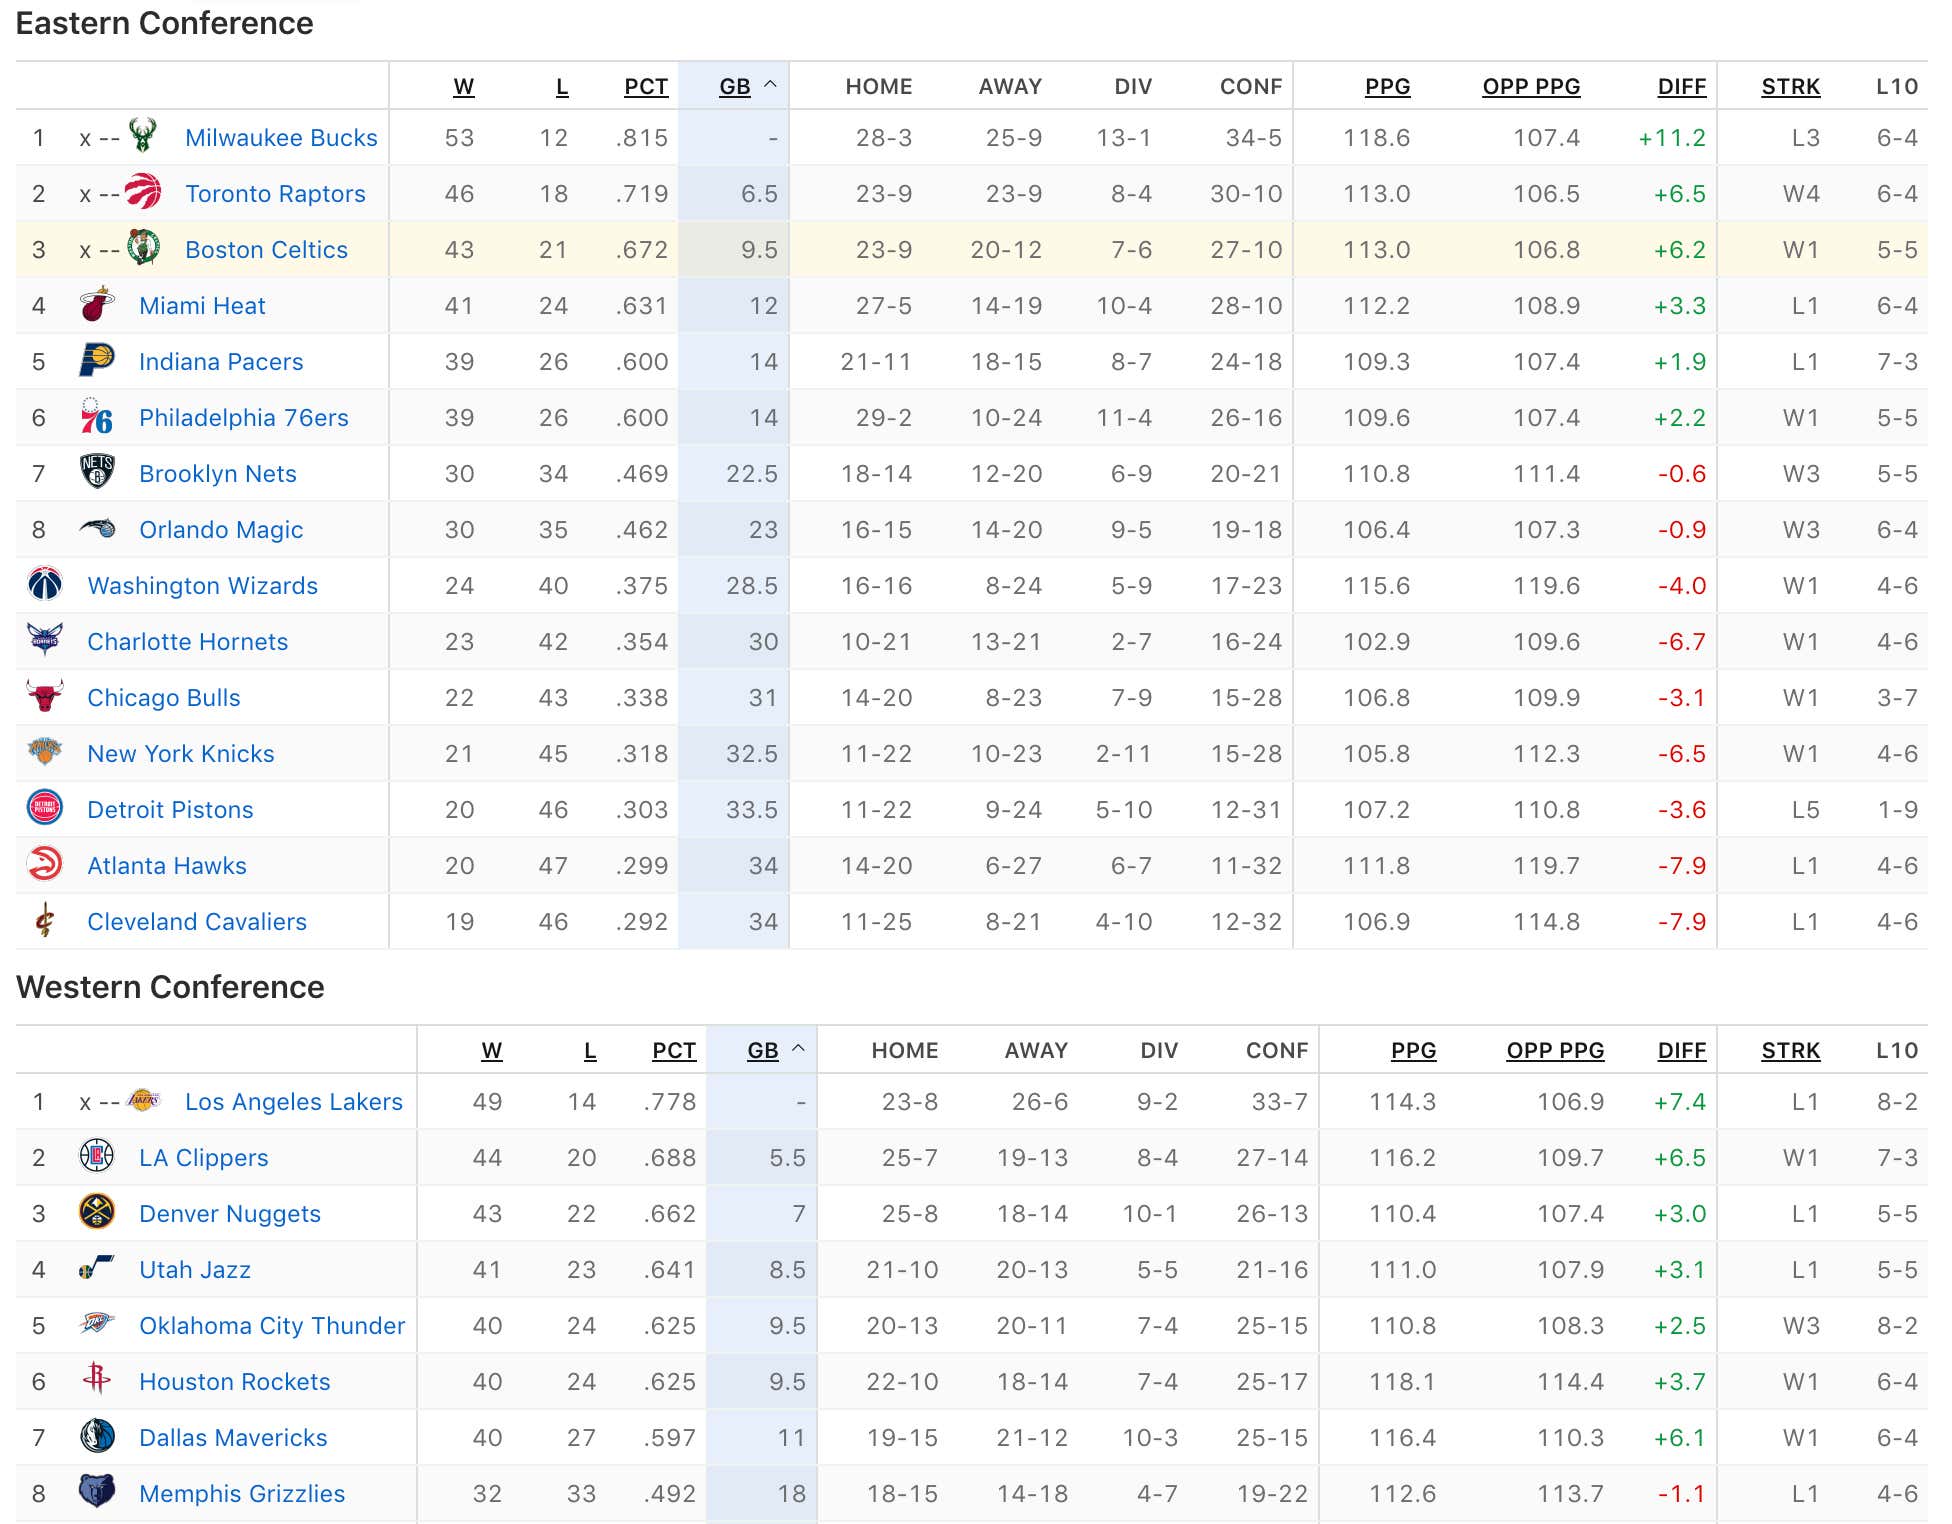
Task: Open the Miami Heat team link
Action: [x=202, y=306]
